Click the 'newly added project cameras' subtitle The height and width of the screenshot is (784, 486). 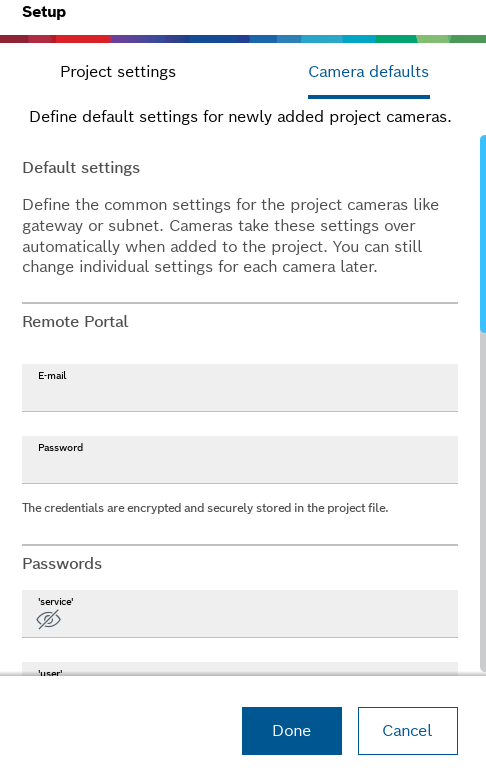(240, 117)
